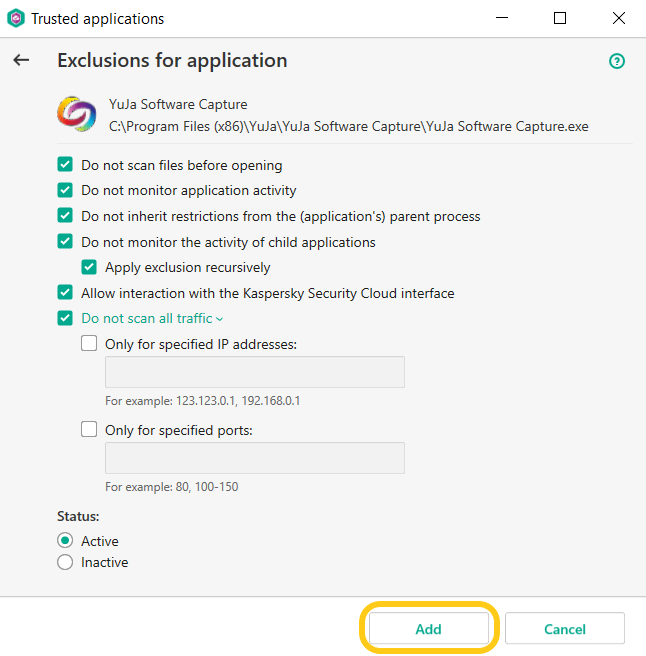This screenshot has width=646, height=656.
Task: Go back using the left arrow
Action: (x=21, y=60)
